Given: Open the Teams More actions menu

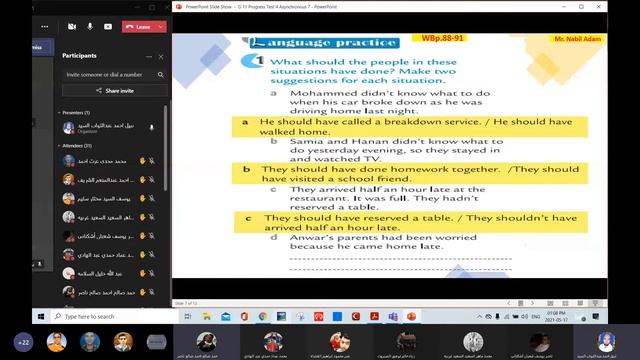Looking at the screenshot, I should [x=44, y=27].
